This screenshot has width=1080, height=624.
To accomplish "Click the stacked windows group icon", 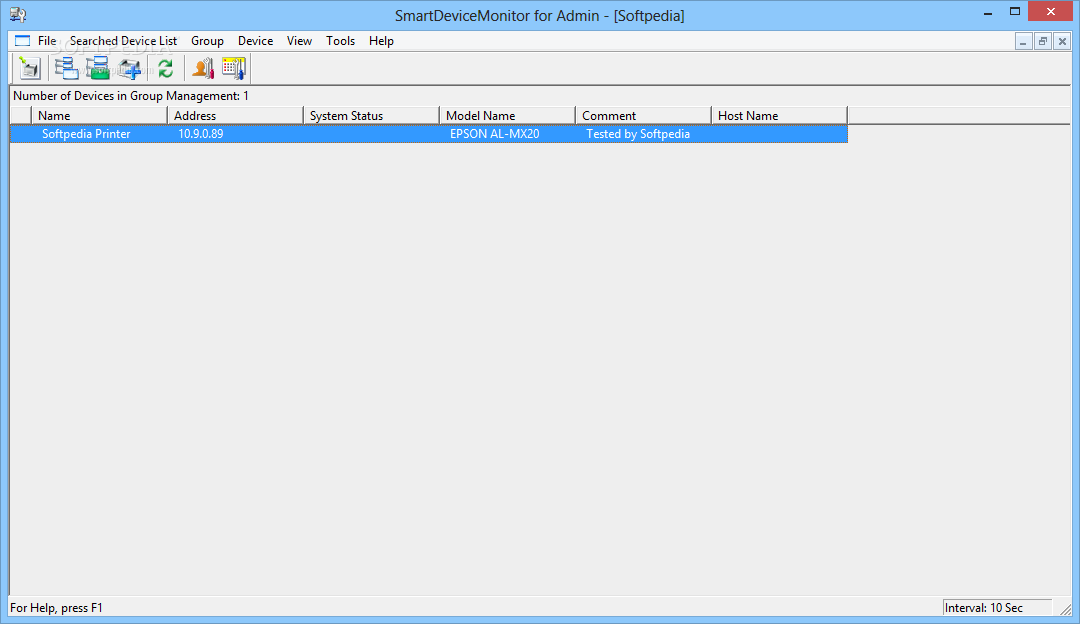I will point(67,68).
